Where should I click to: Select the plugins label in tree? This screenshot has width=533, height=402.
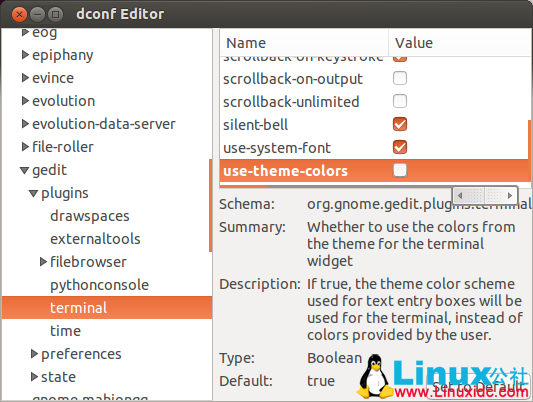65,194
